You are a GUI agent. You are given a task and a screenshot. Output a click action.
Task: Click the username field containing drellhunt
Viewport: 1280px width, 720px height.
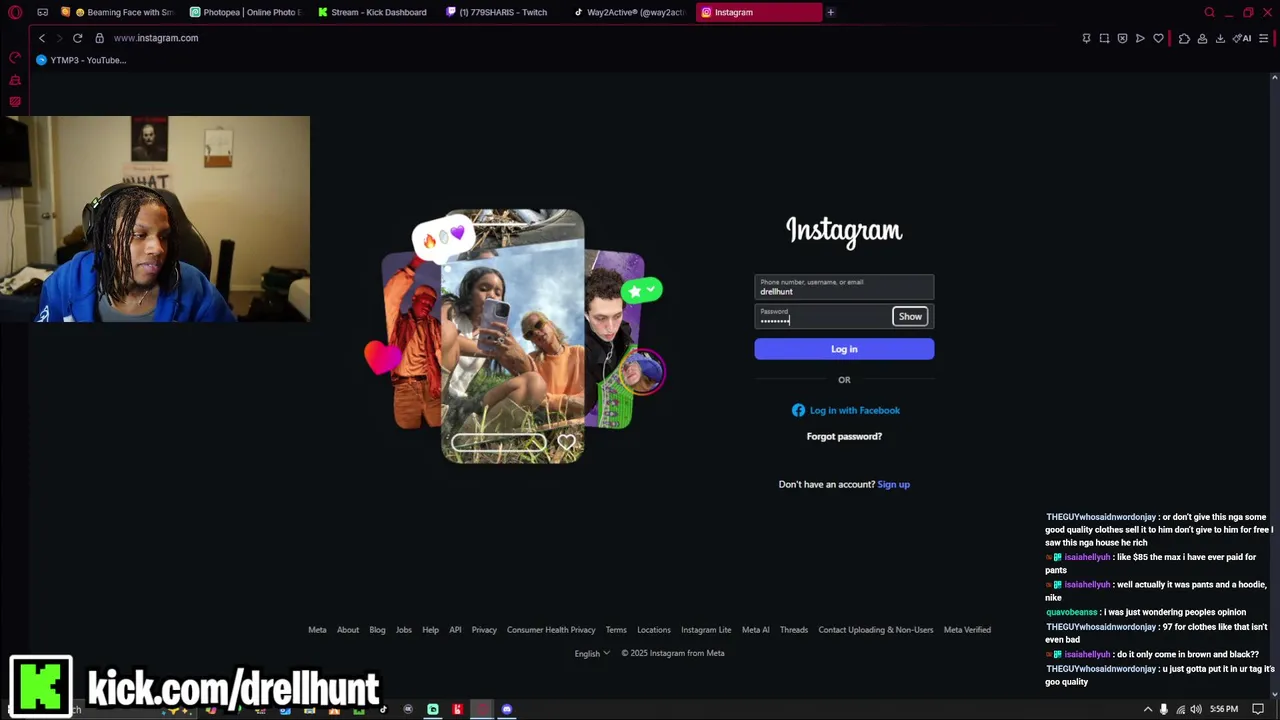point(844,287)
